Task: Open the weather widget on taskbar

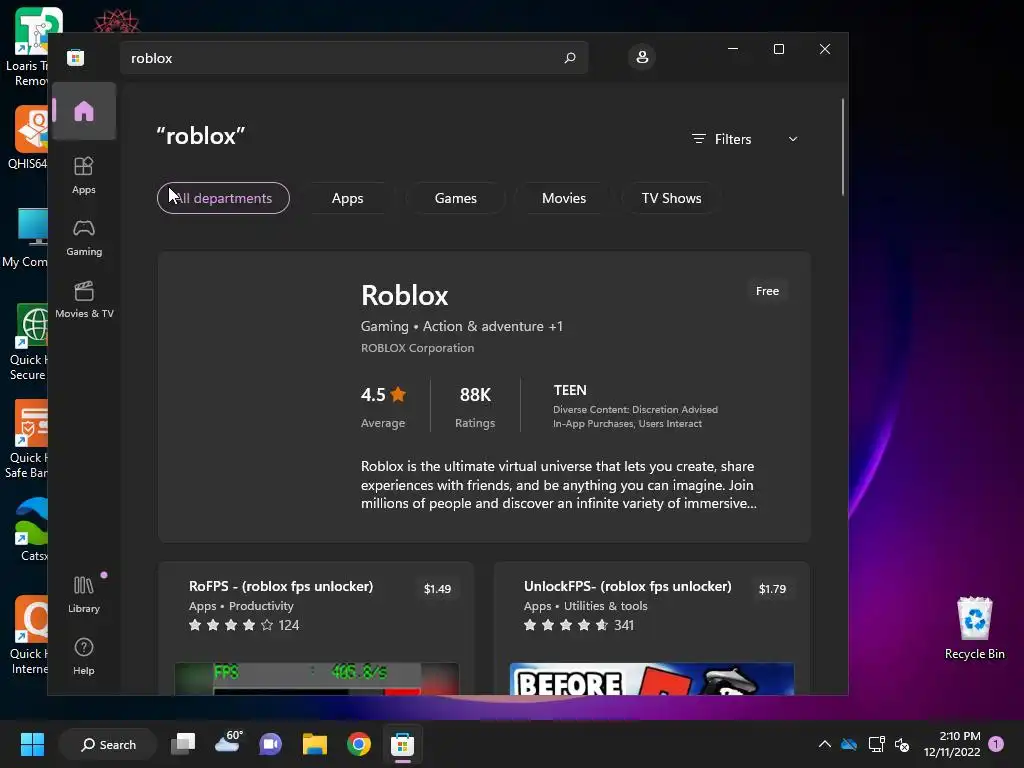Action: pyautogui.click(x=228, y=743)
